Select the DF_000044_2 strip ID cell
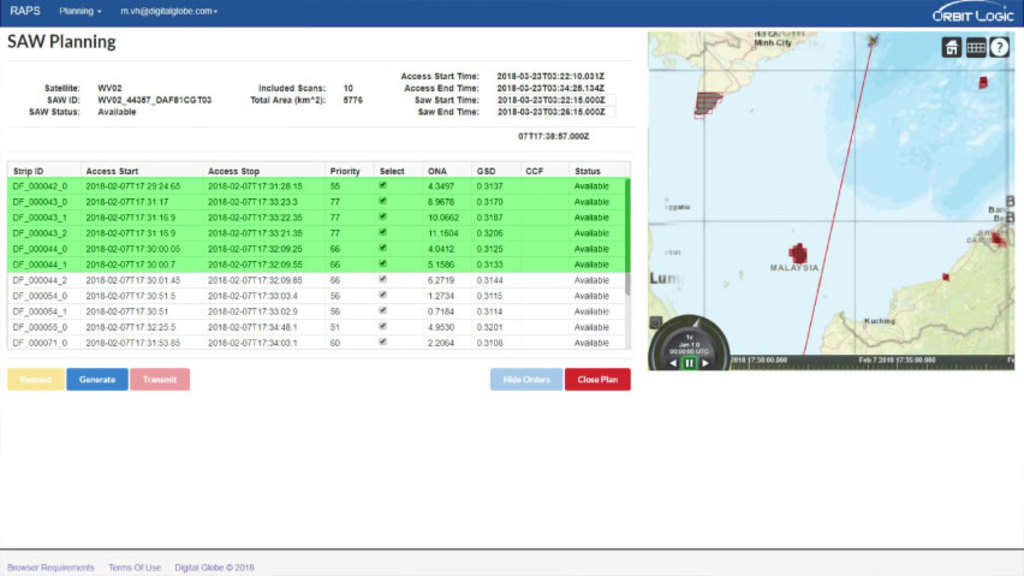This screenshot has width=1024, height=576. (x=40, y=280)
